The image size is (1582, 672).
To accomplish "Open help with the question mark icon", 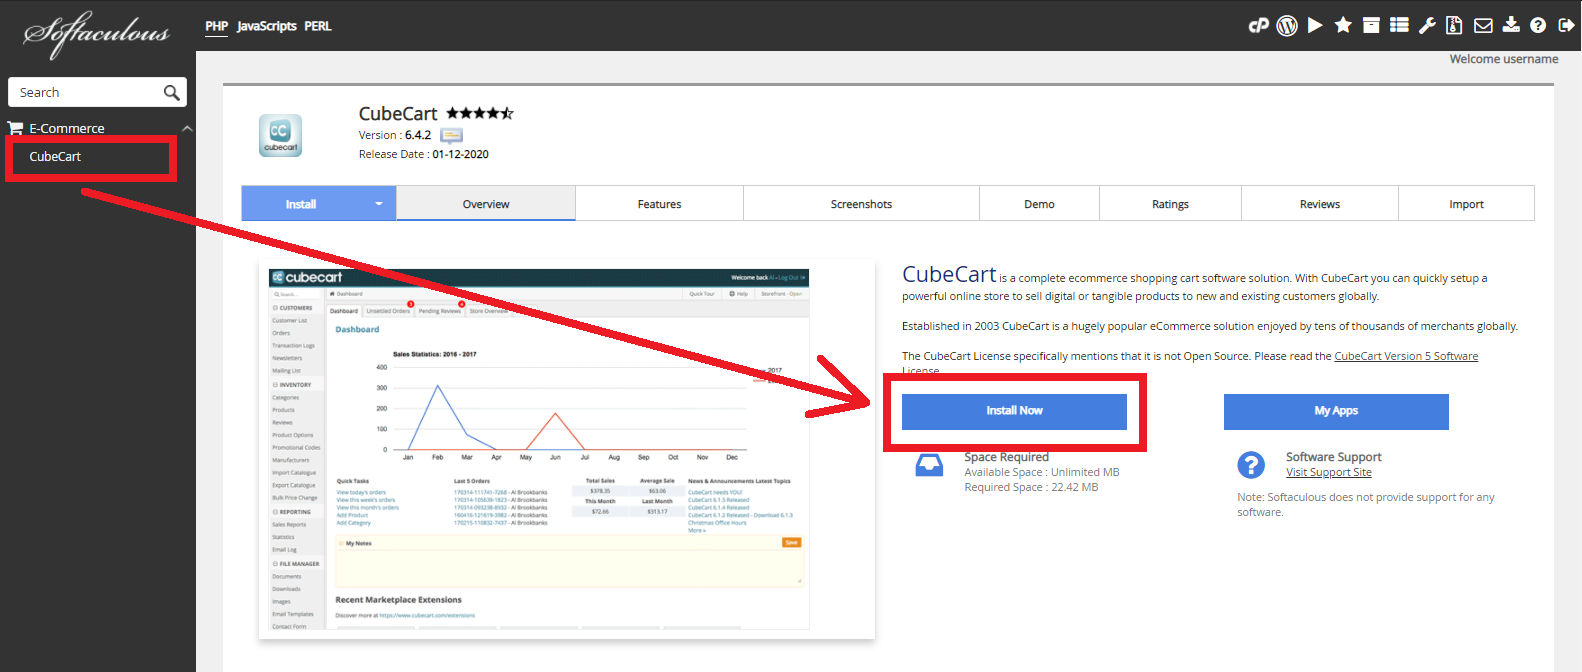I will click(1538, 26).
